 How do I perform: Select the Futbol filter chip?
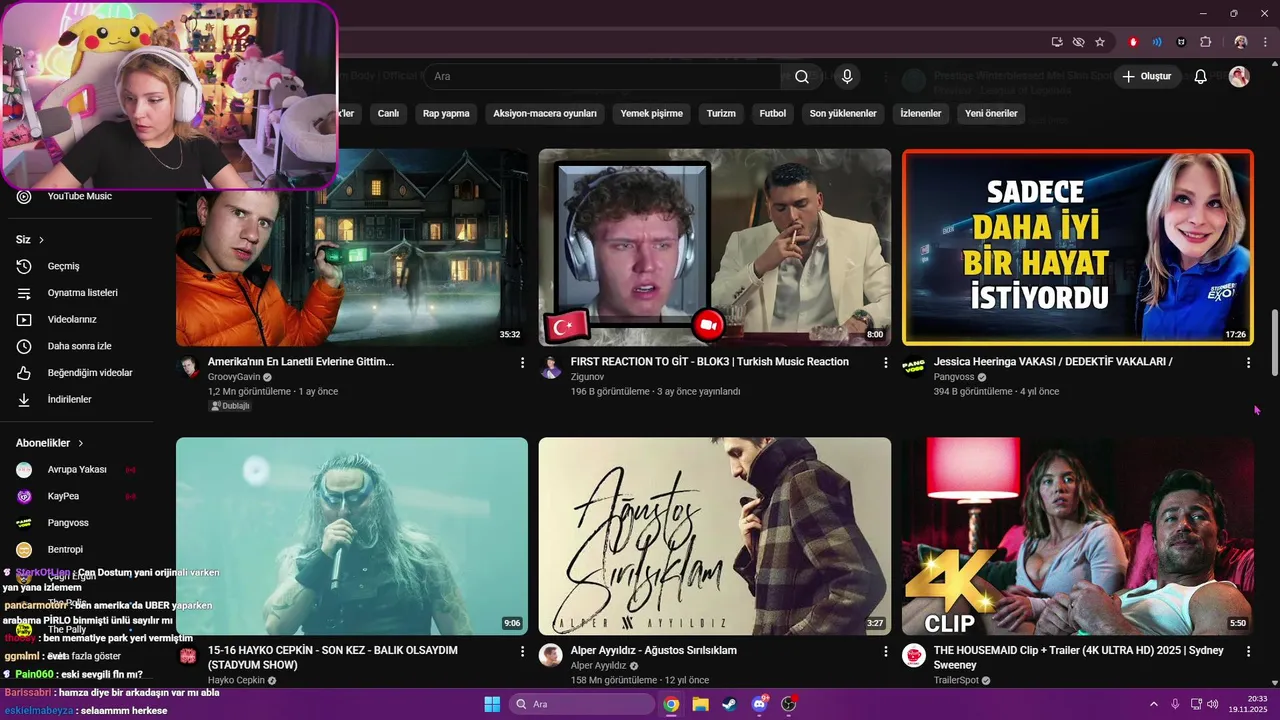[x=773, y=114]
